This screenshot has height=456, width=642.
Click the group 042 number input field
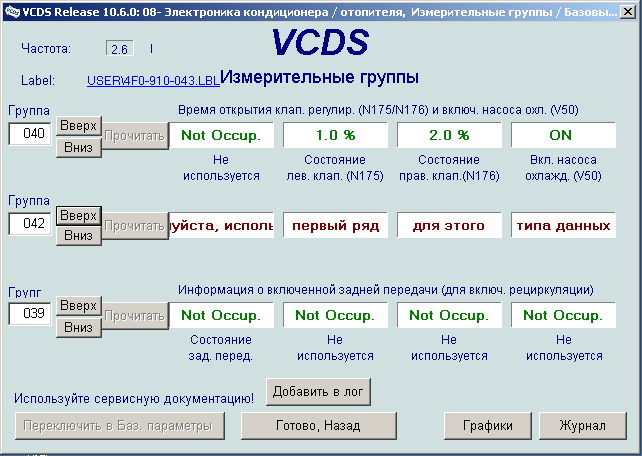(30, 223)
